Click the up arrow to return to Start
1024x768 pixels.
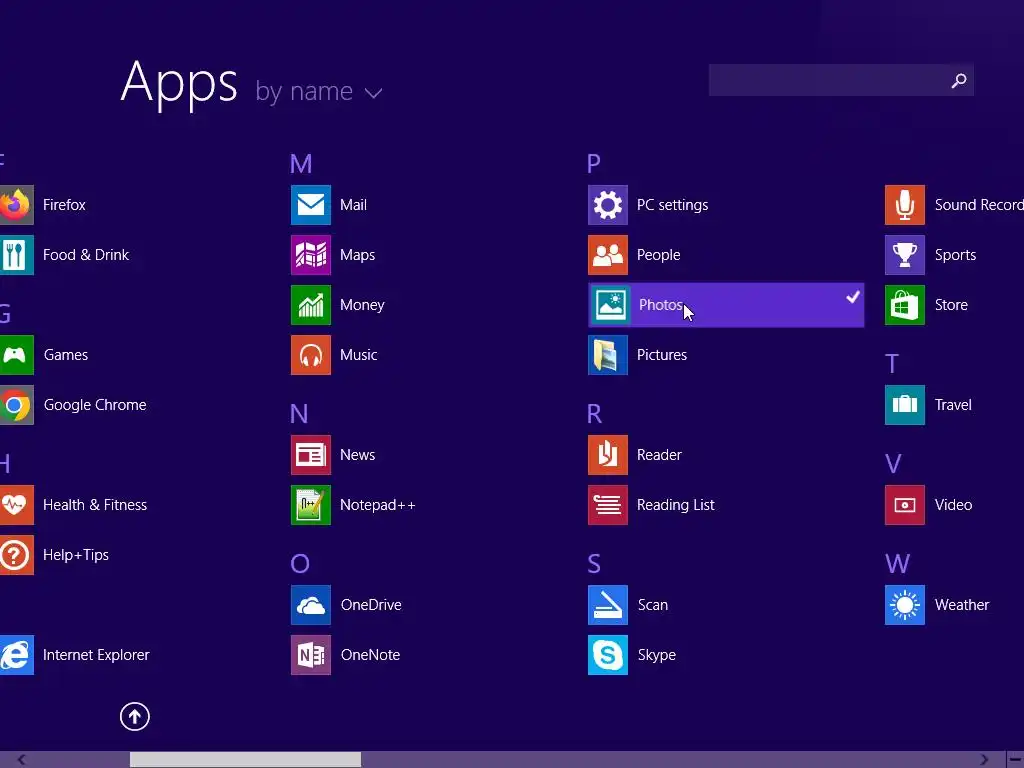135,716
